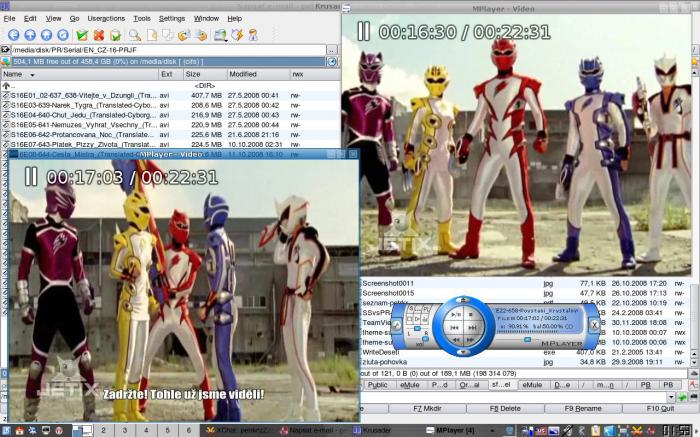Switch to the sf...el panel tab
Viewport: 700px width, 437px height.
pyautogui.click(x=501, y=385)
